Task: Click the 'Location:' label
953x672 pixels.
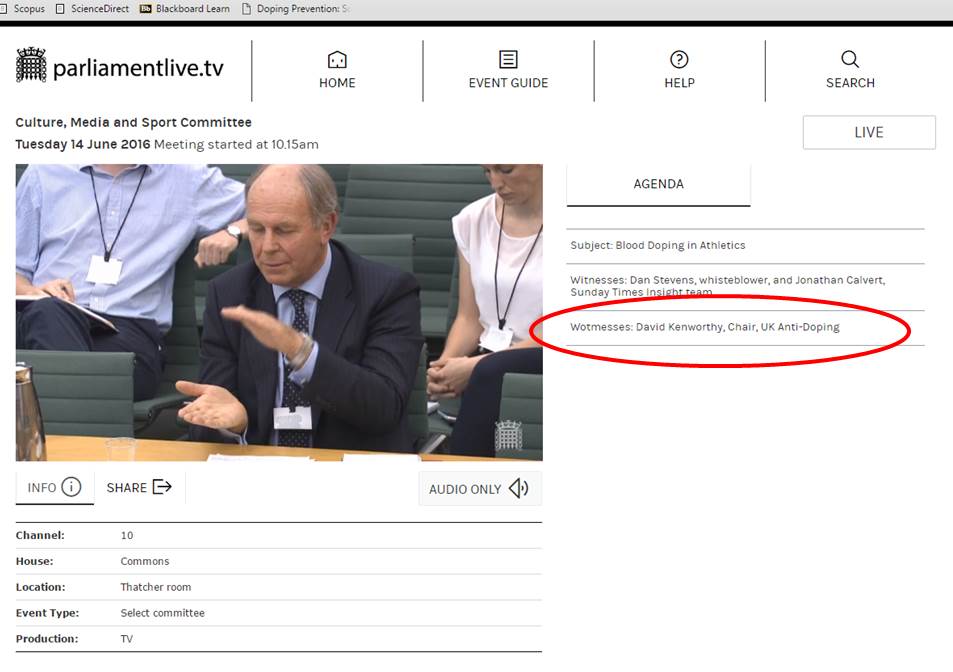Action: 41,587
